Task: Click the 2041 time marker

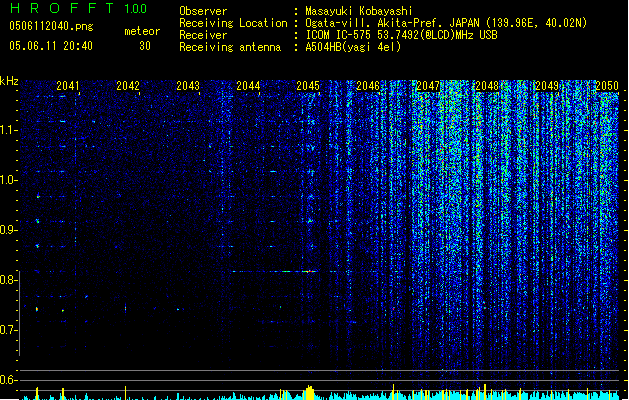Action: coord(67,85)
